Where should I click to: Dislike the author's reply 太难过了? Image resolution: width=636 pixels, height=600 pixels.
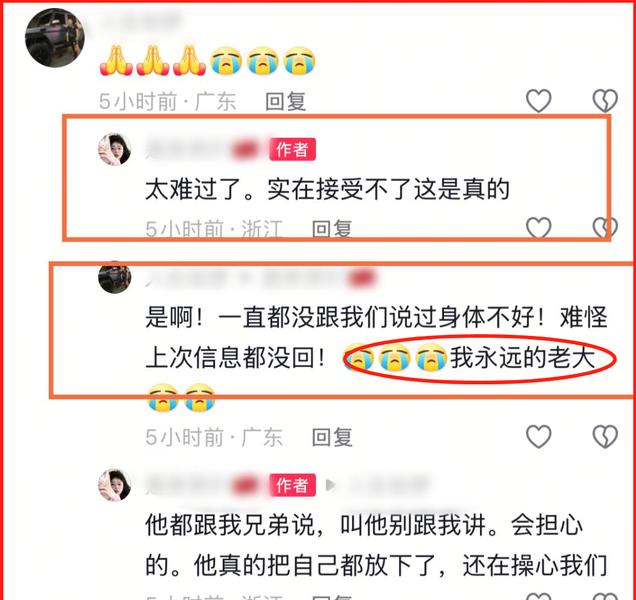605,228
